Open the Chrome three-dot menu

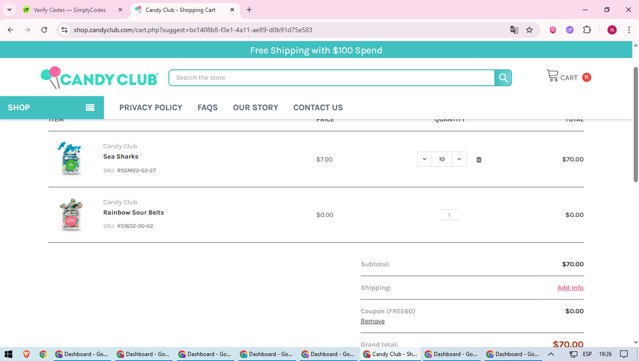(629, 30)
